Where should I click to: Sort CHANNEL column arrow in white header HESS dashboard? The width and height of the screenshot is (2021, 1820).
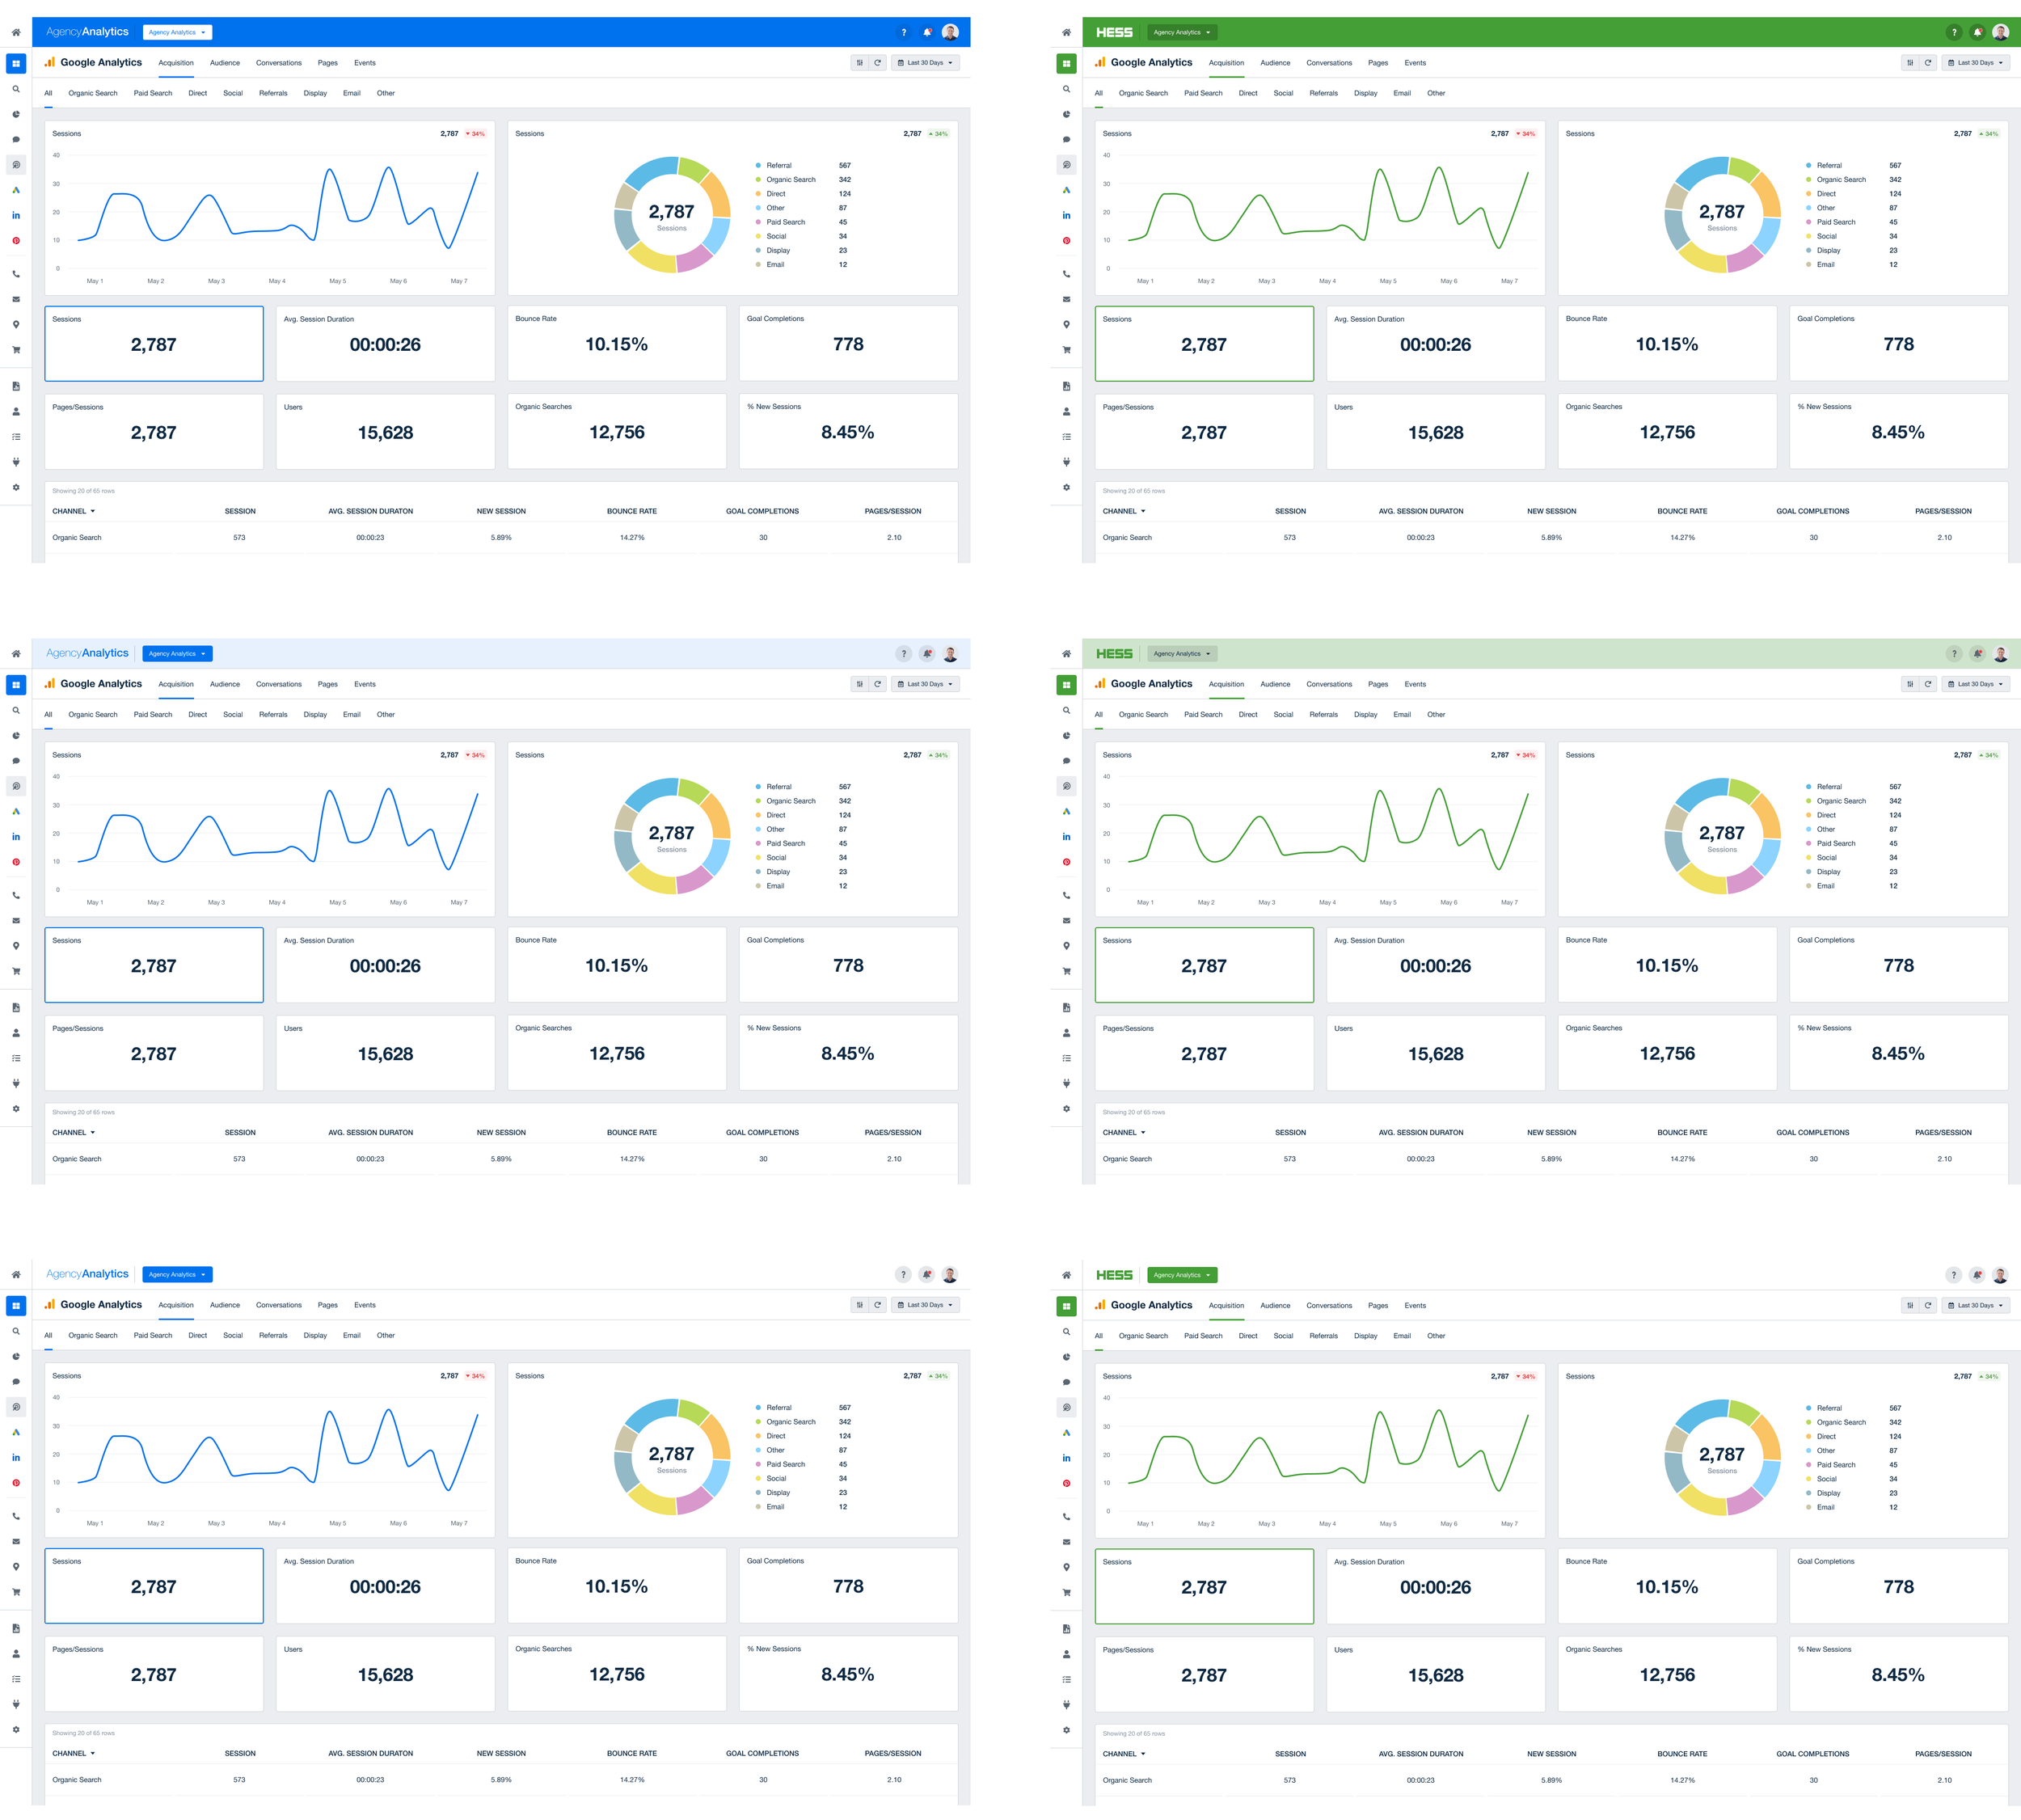[x=1143, y=1754]
